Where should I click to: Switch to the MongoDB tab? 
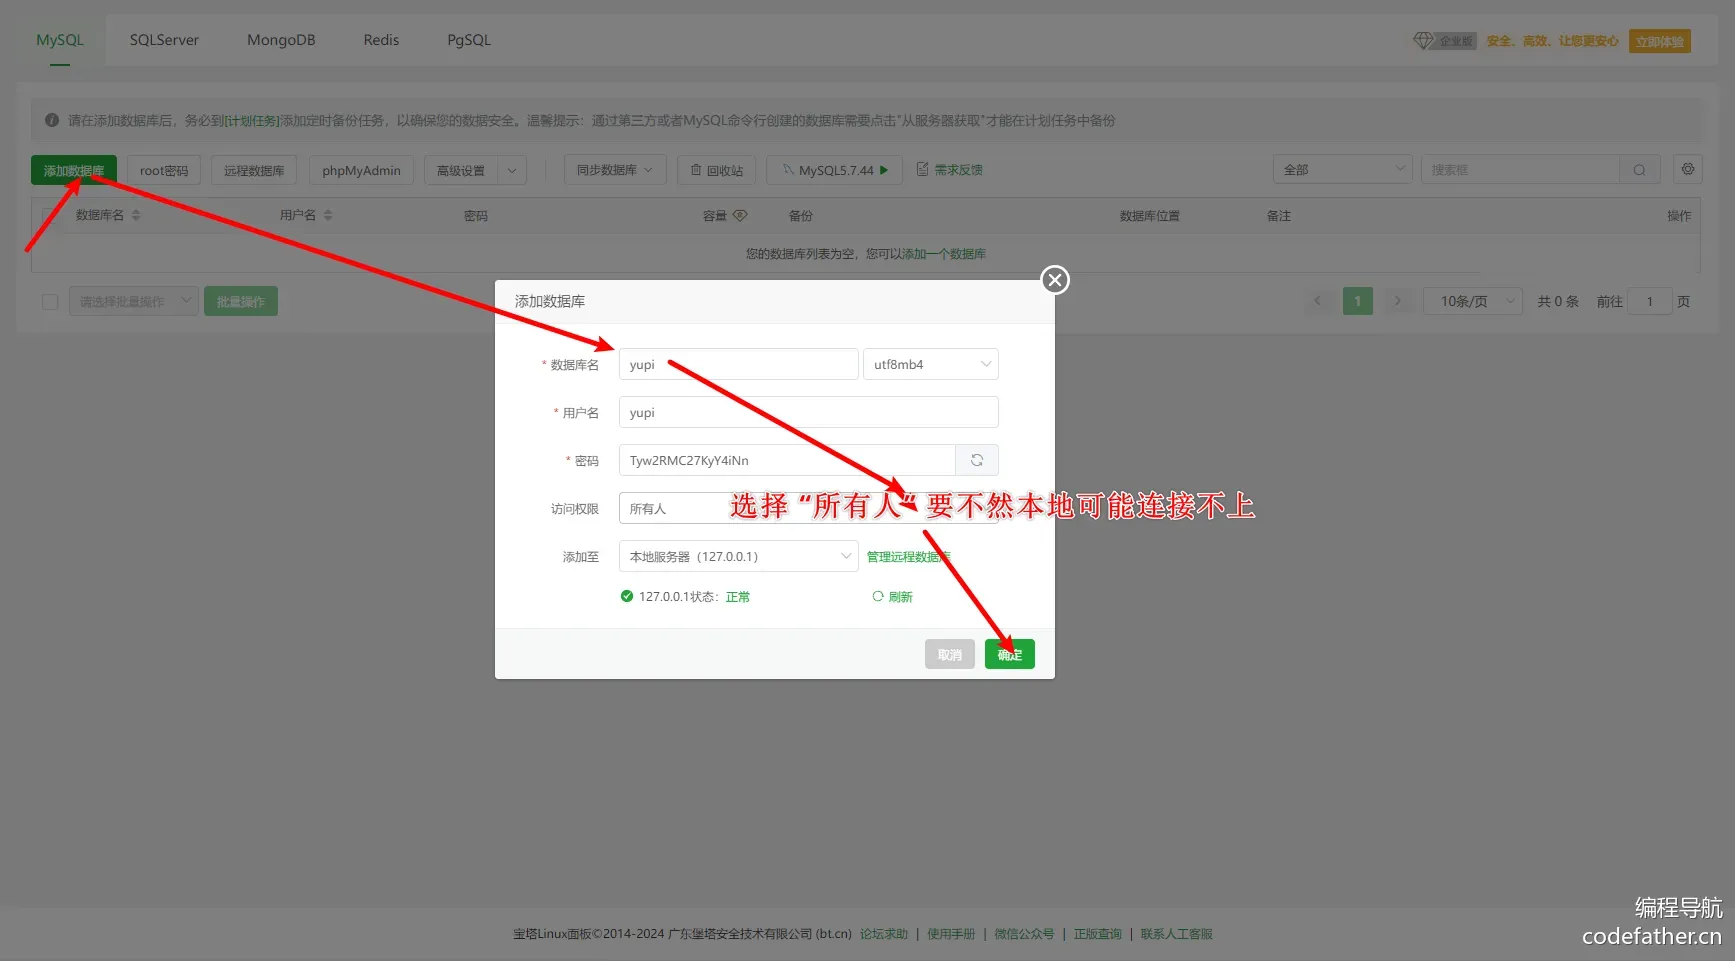[x=281, y=40]
